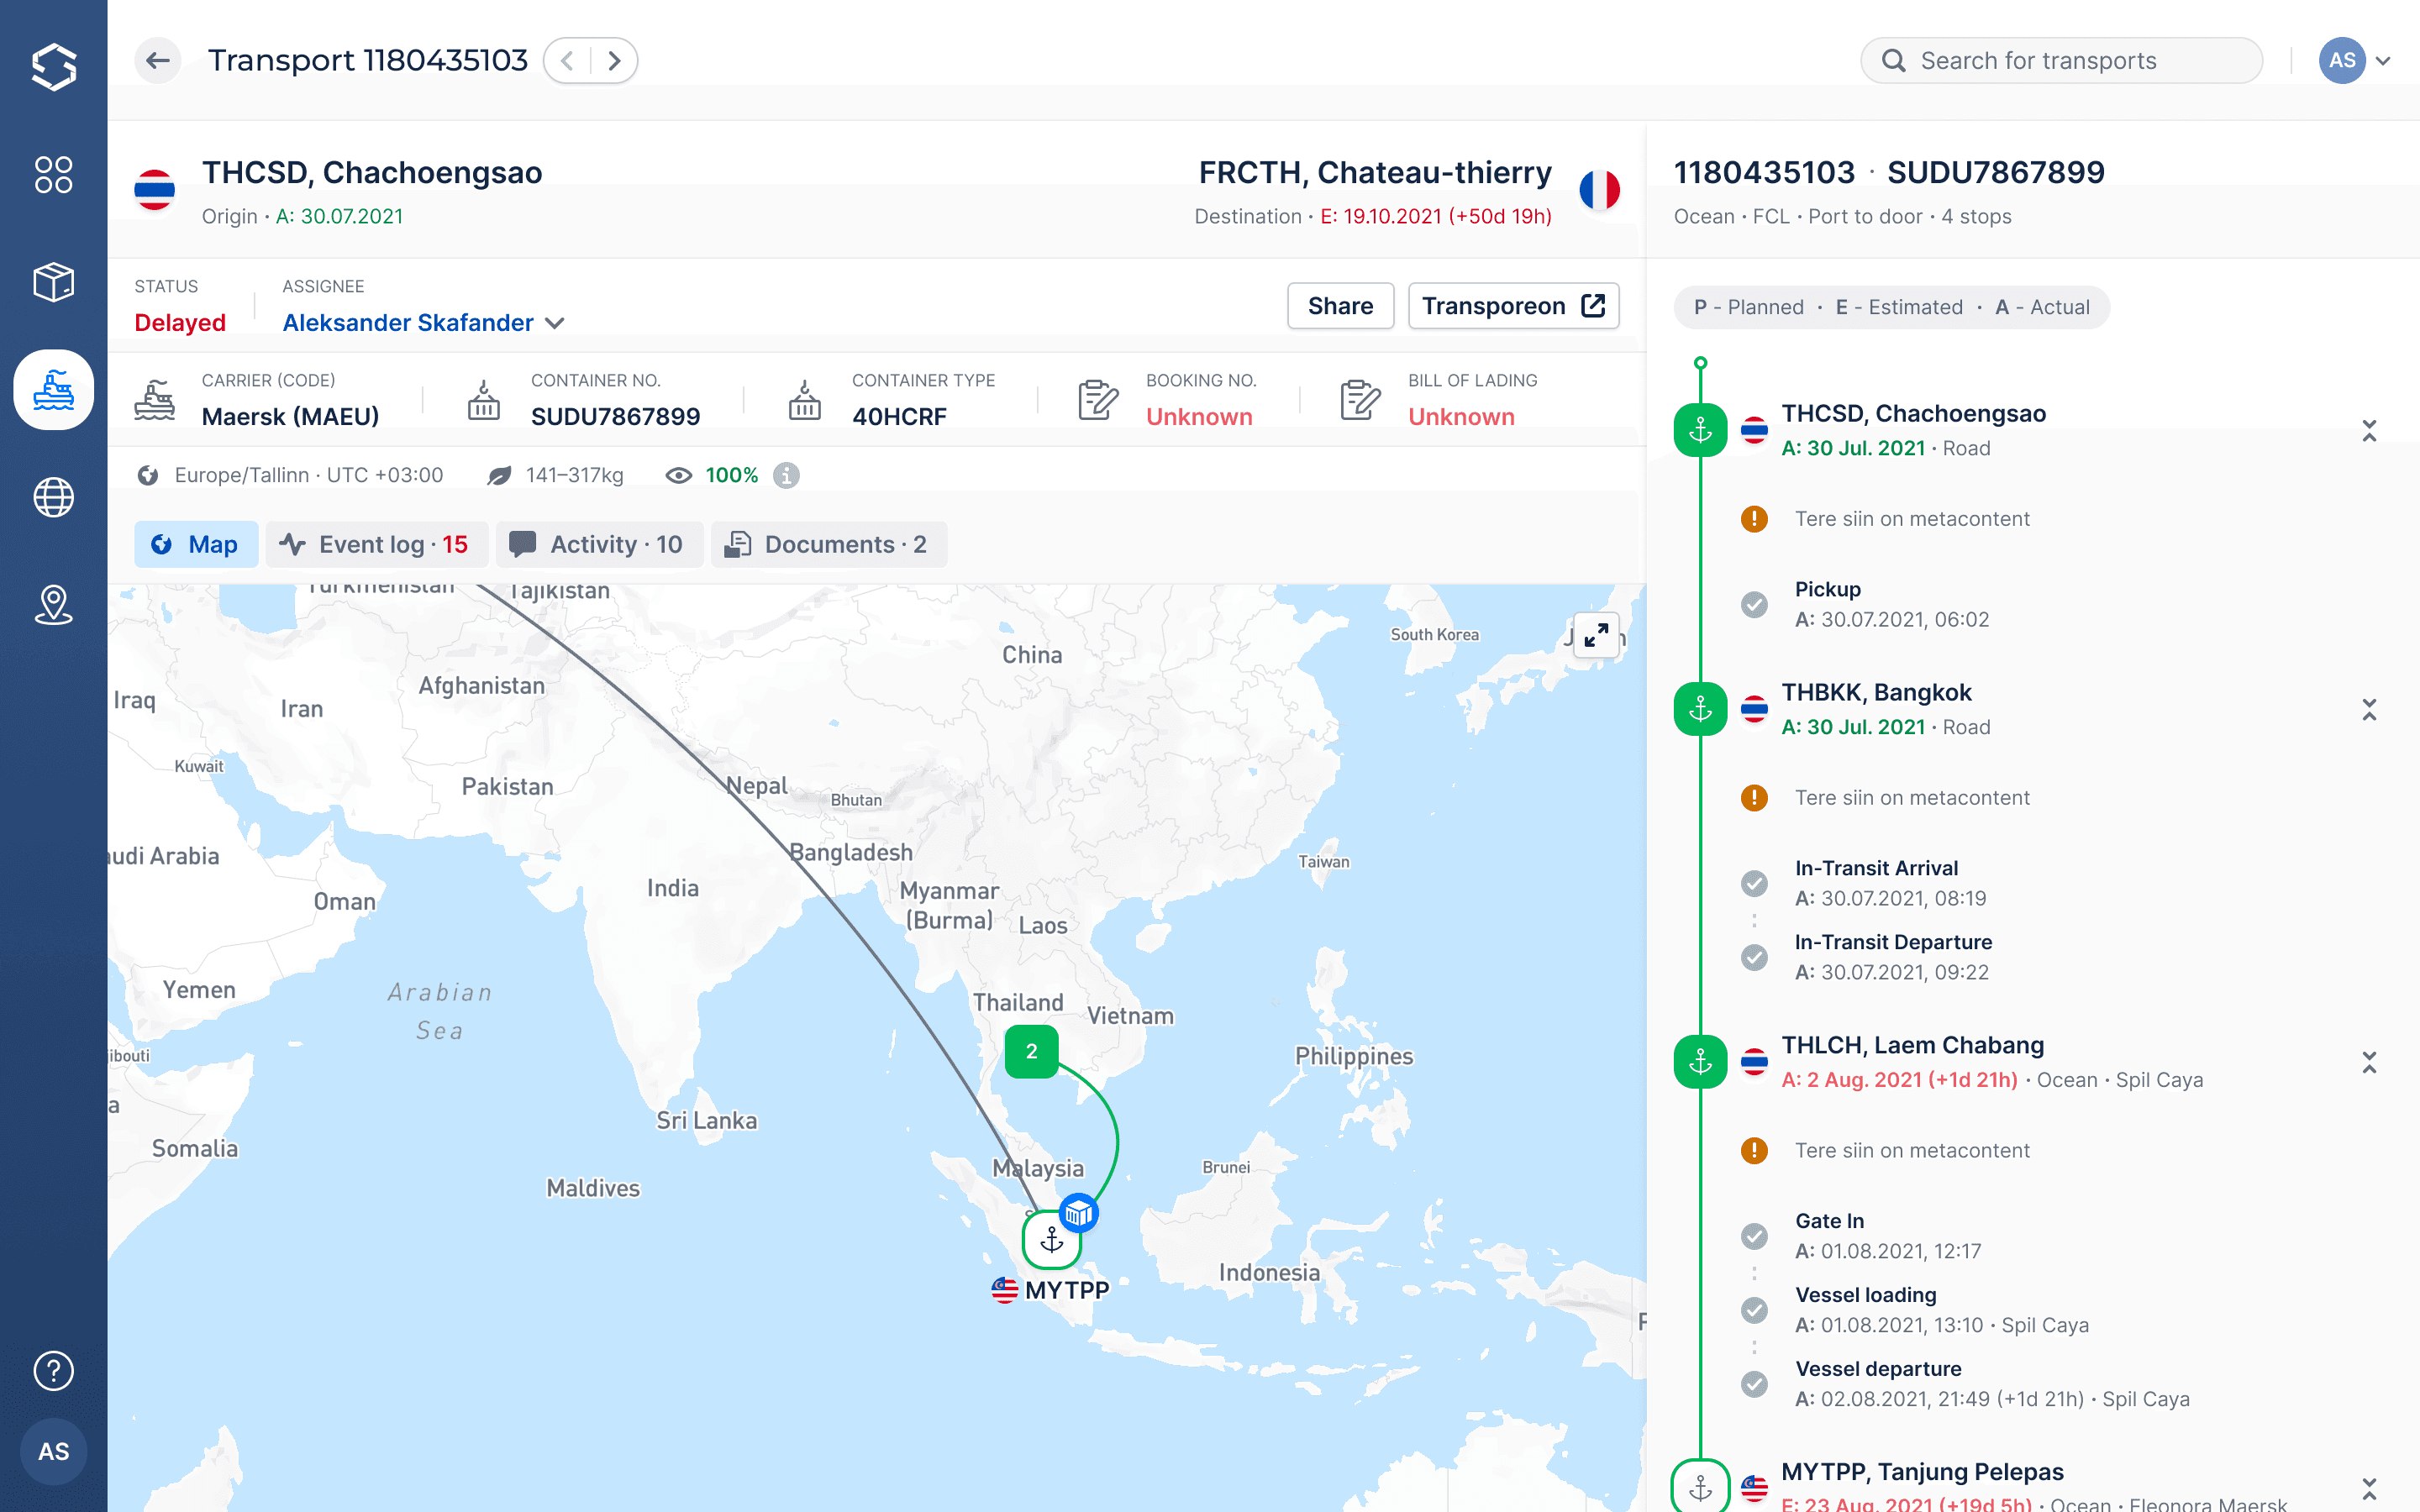Expand the map to fullscreen
The image size is (2420, 1512).
pyautogui.click(x=1596, y=634)
